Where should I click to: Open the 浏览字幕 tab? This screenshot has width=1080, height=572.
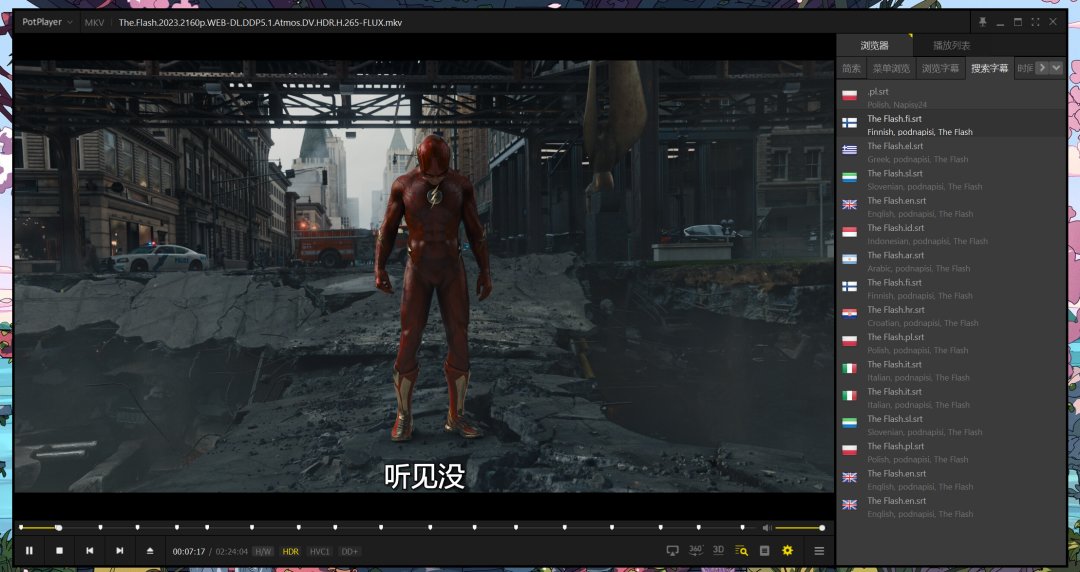tap(940, 68)
